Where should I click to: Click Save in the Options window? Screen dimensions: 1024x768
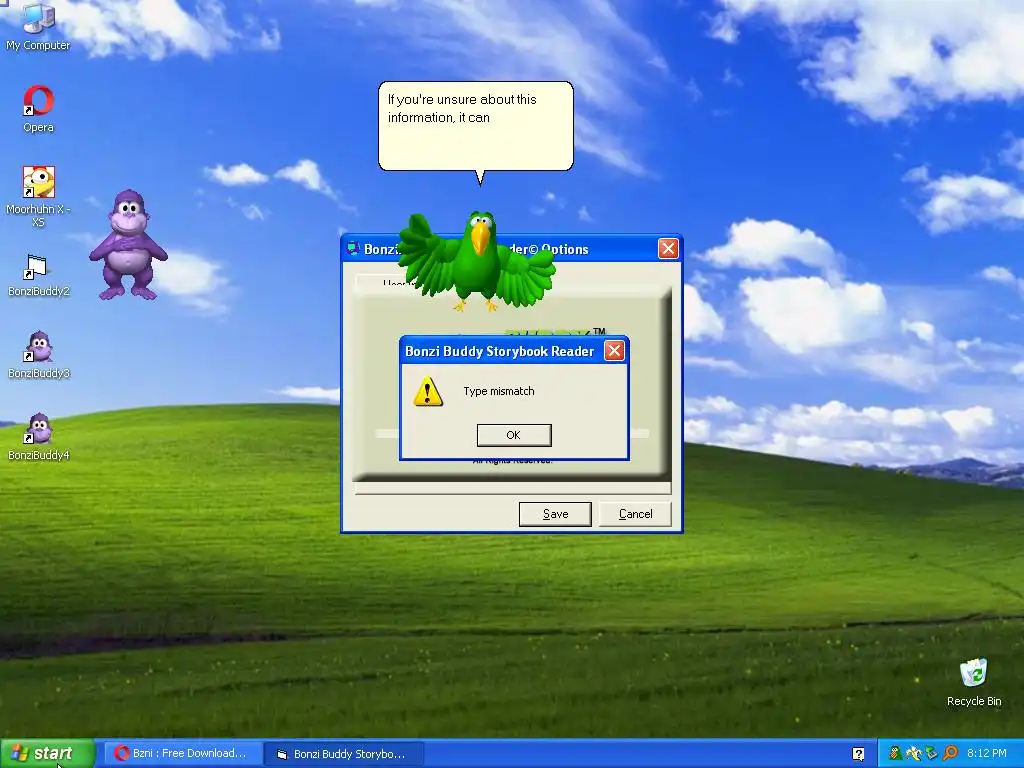[x=555, y=514]
